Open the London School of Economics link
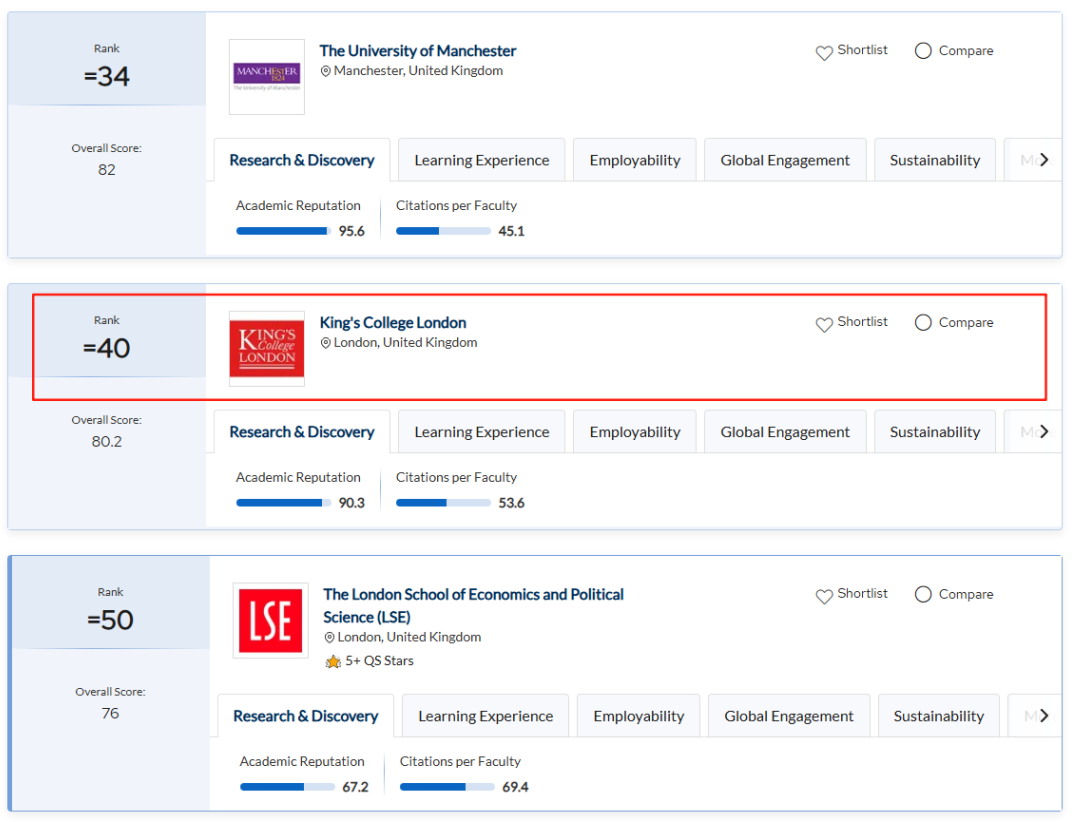Image resolution: width=1074 pixels, height=822 pixels. click(x=473, y=606)
